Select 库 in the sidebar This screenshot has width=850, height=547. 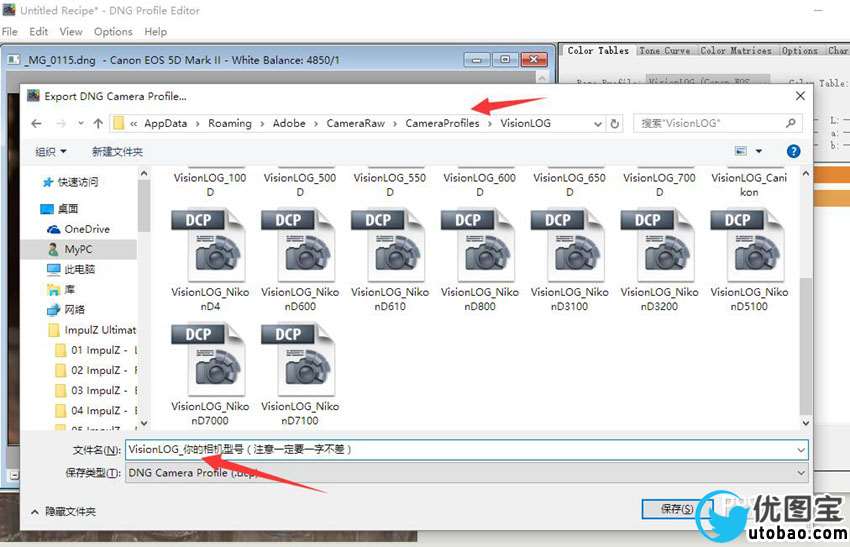coord(61,289)
